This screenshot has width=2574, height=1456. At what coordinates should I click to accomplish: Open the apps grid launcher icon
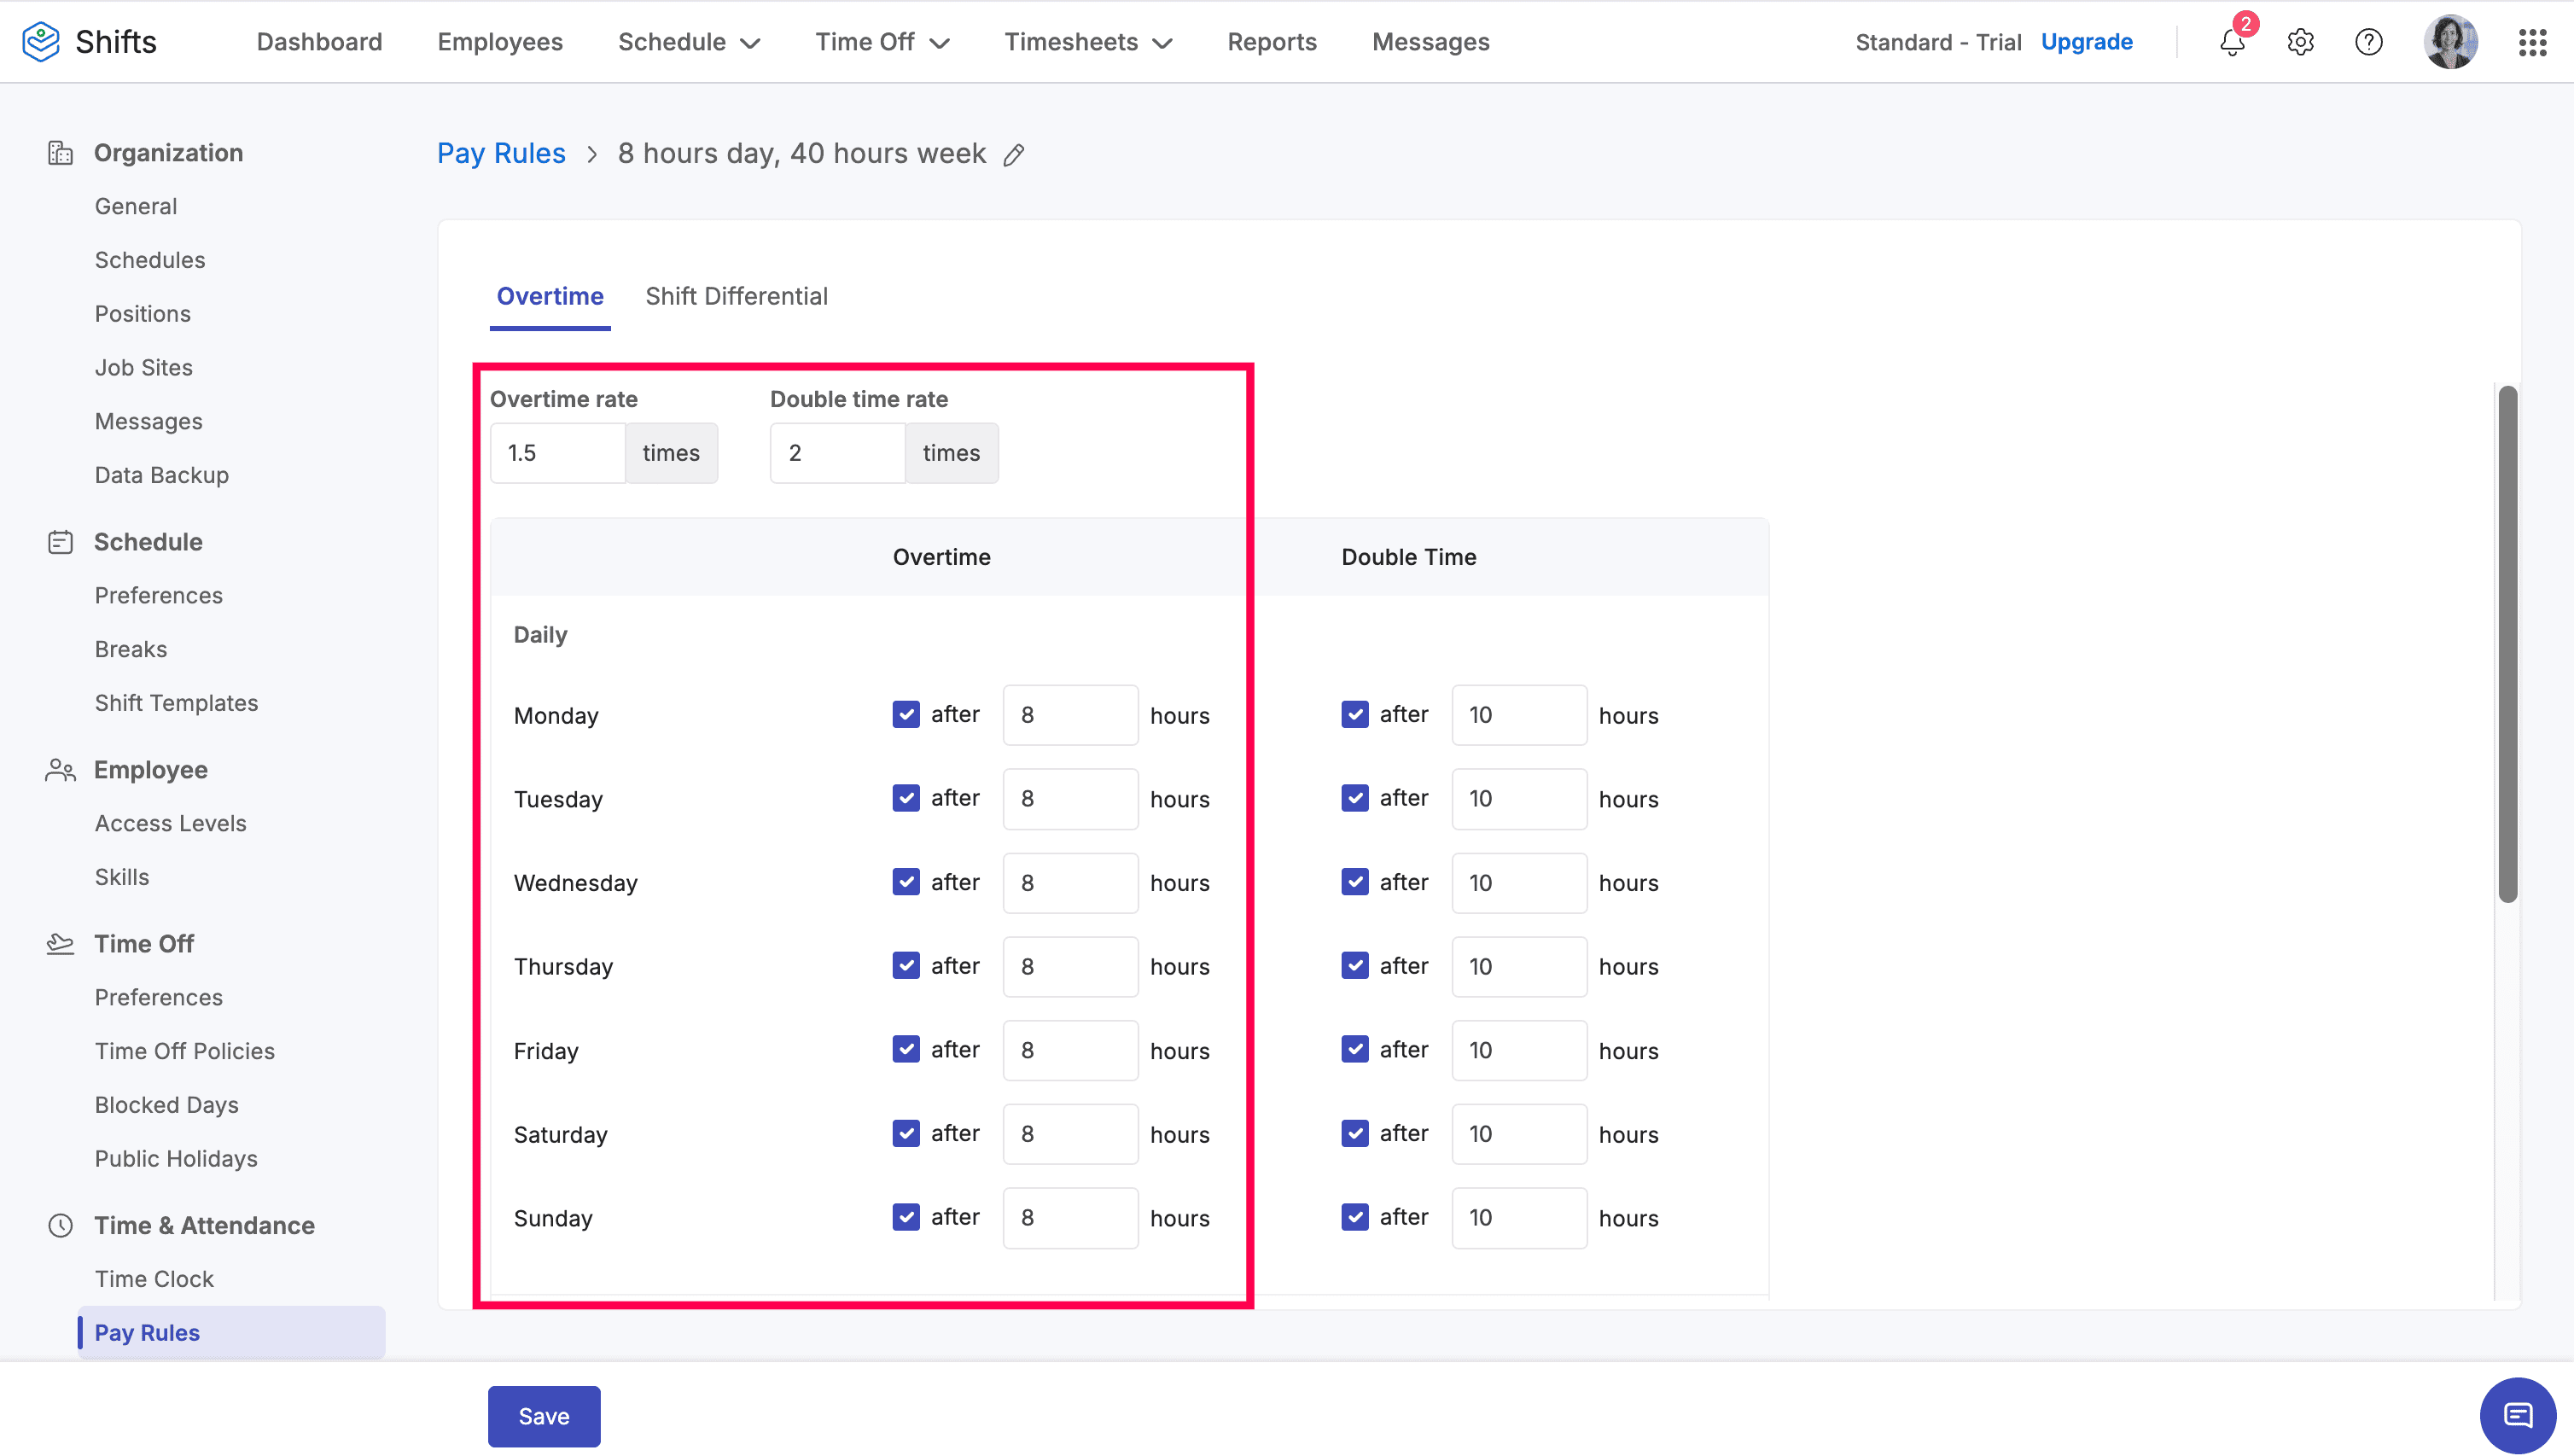pos(2532,42)
